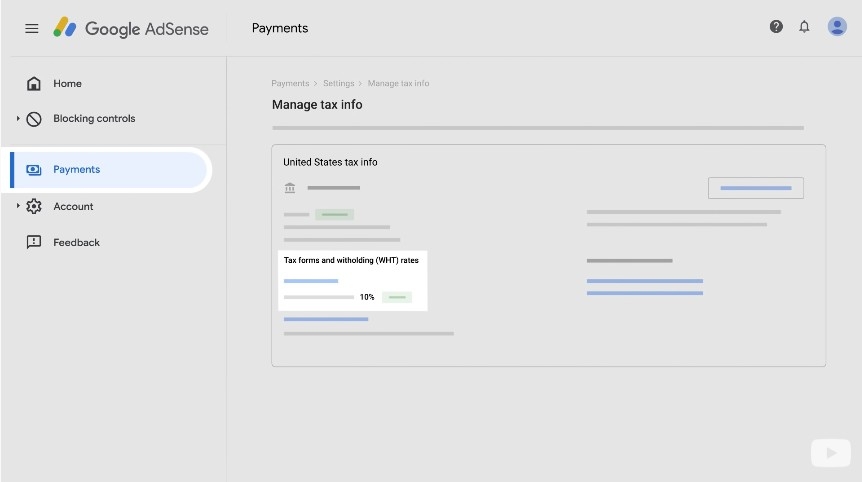This screenshot has width=862, height=482.
Task: Click the Home house icon
Action: [x=34, y=84]
